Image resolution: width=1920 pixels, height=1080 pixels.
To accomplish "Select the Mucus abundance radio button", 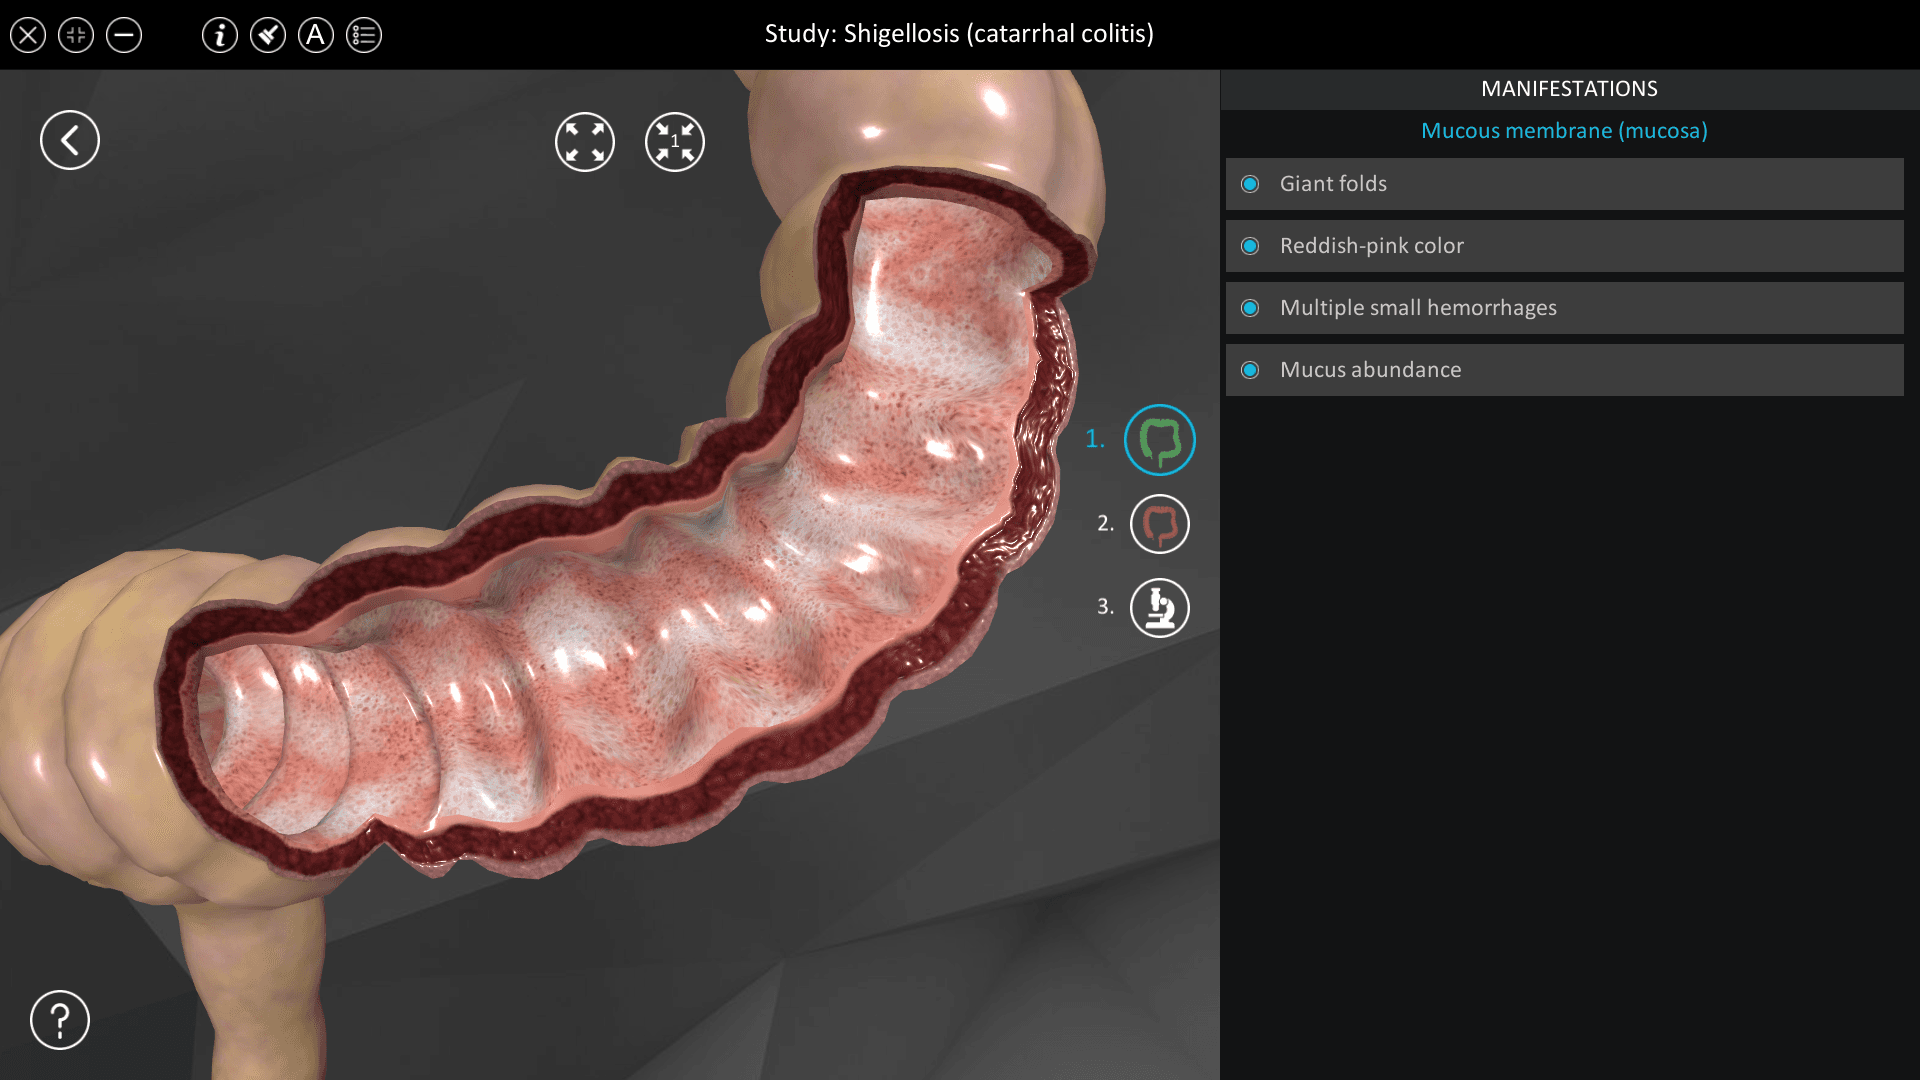I will pos(1250,370).
